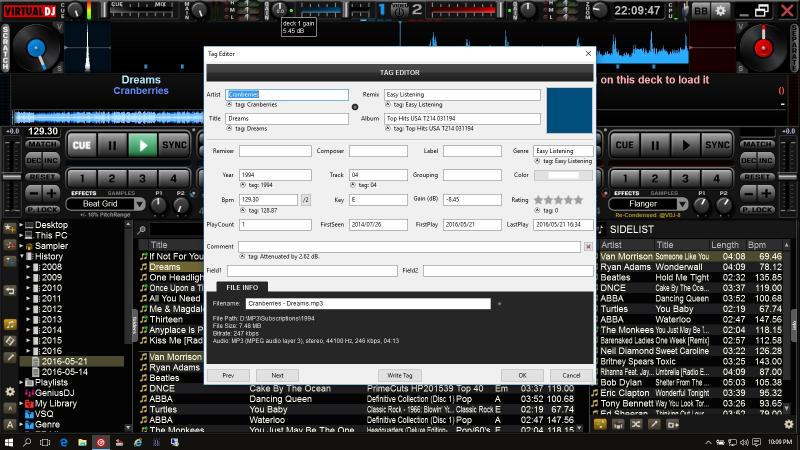Go to Next track in Tag Editor
This screenshot has height=450, width=800.
tap(277, 376)
